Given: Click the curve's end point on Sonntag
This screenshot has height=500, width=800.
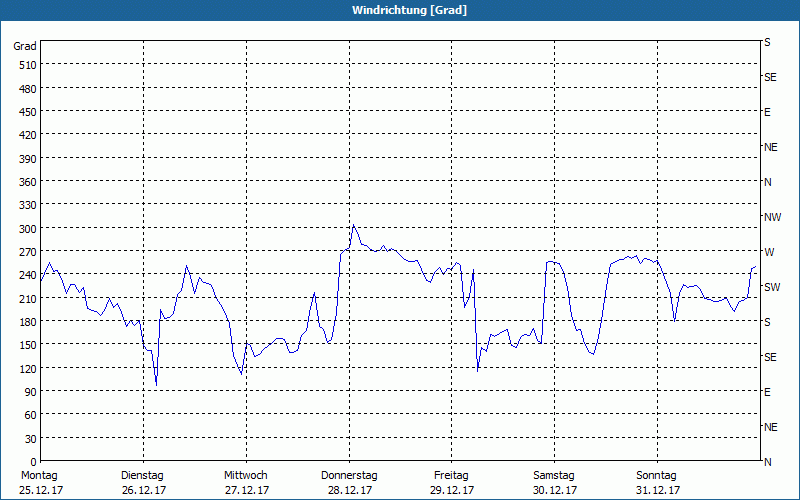Looking at the screenshot, I should tap(756, 266).
